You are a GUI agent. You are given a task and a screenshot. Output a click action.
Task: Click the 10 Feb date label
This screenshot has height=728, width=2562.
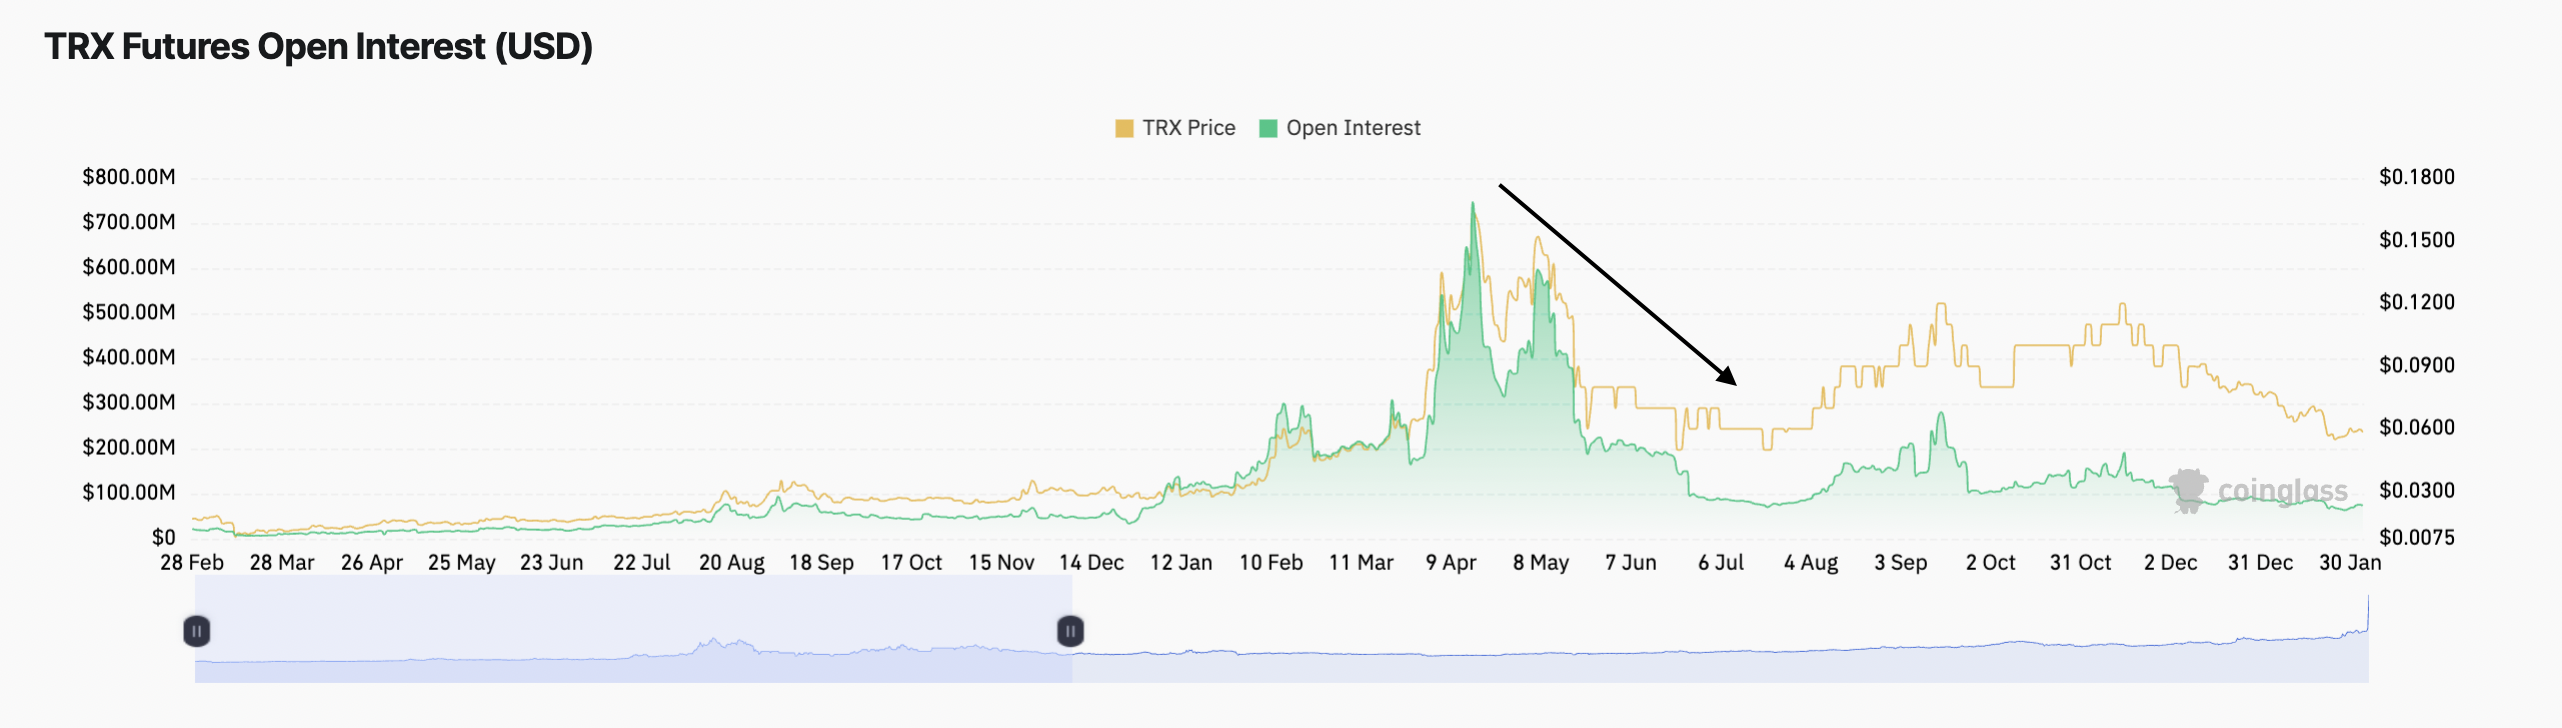[x=1271, y=563]
